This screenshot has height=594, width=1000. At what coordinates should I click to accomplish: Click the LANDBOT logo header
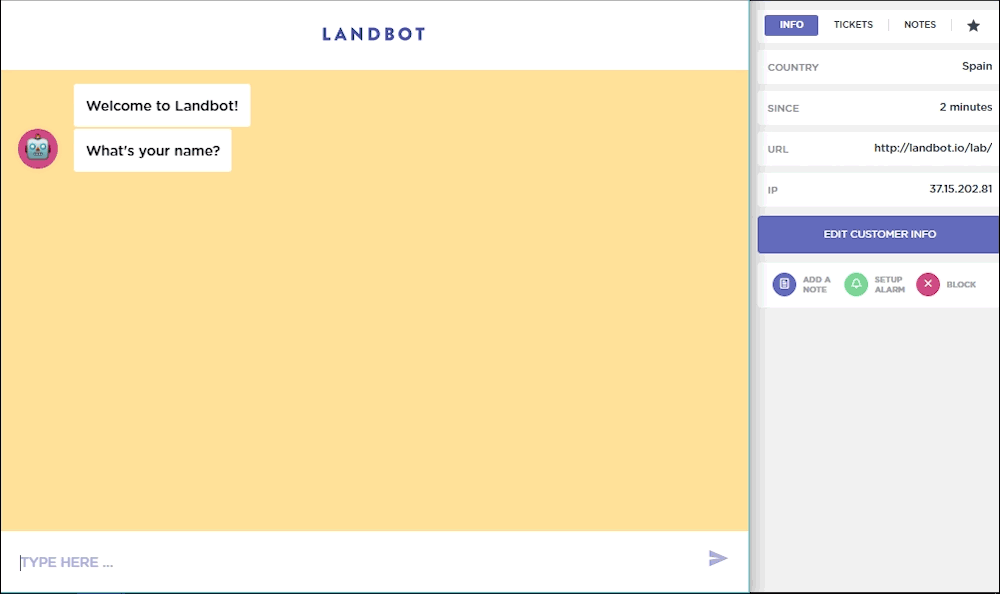(x=374, y=34)
